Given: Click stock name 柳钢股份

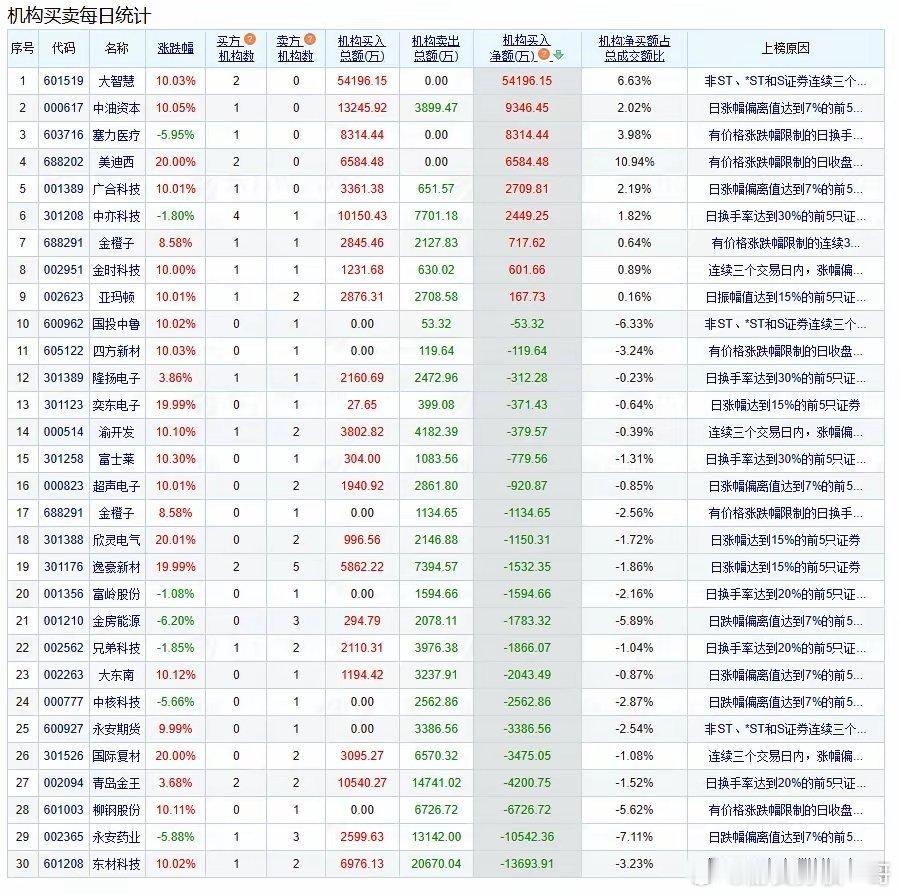Looking at the screenshot, I should 117,809.
